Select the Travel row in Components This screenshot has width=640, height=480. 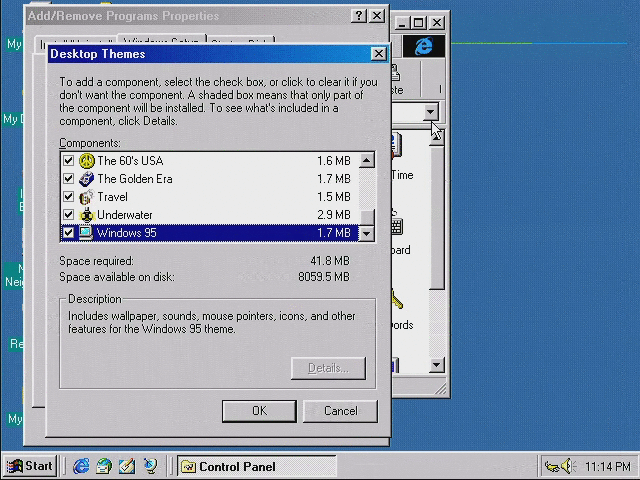point(209,197)
